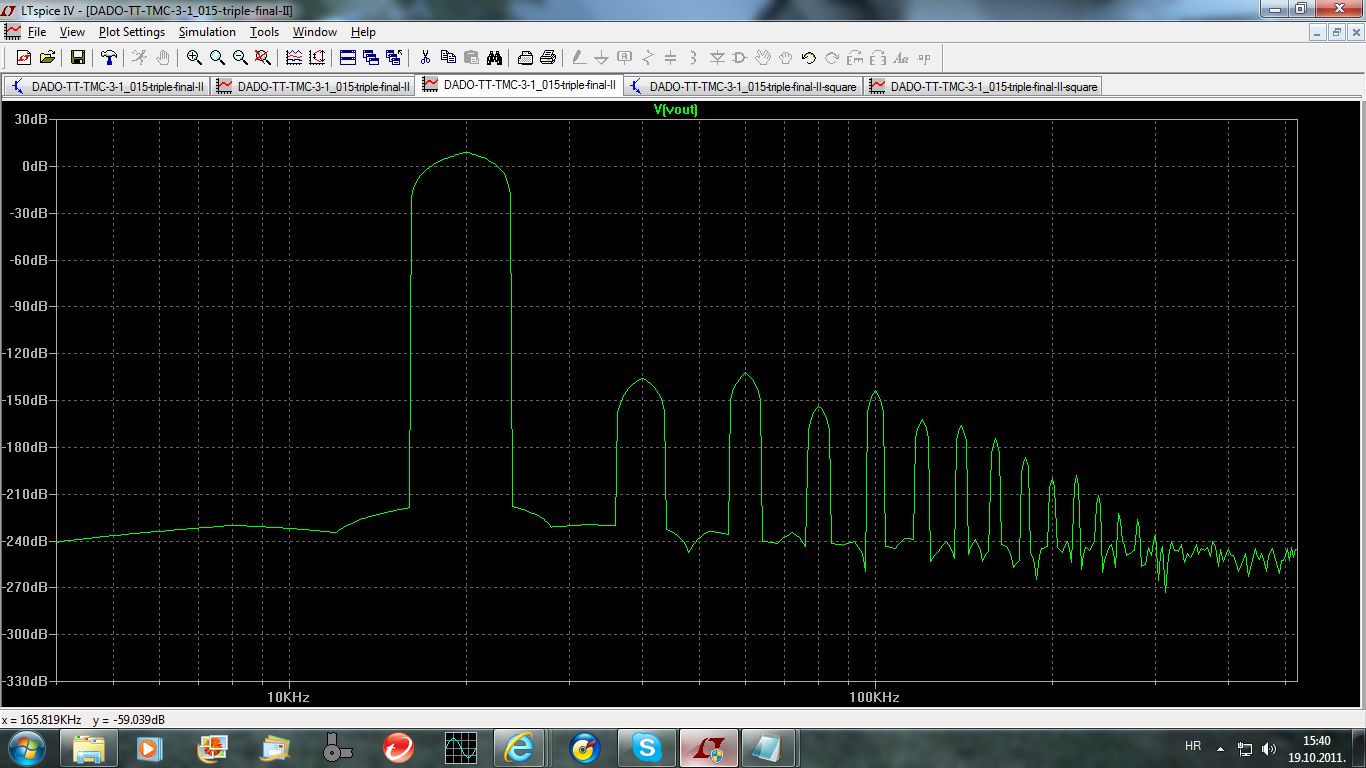Open the Plot Settings menu
This screenshot has height=768, width=1366.
tap(132, 32)
